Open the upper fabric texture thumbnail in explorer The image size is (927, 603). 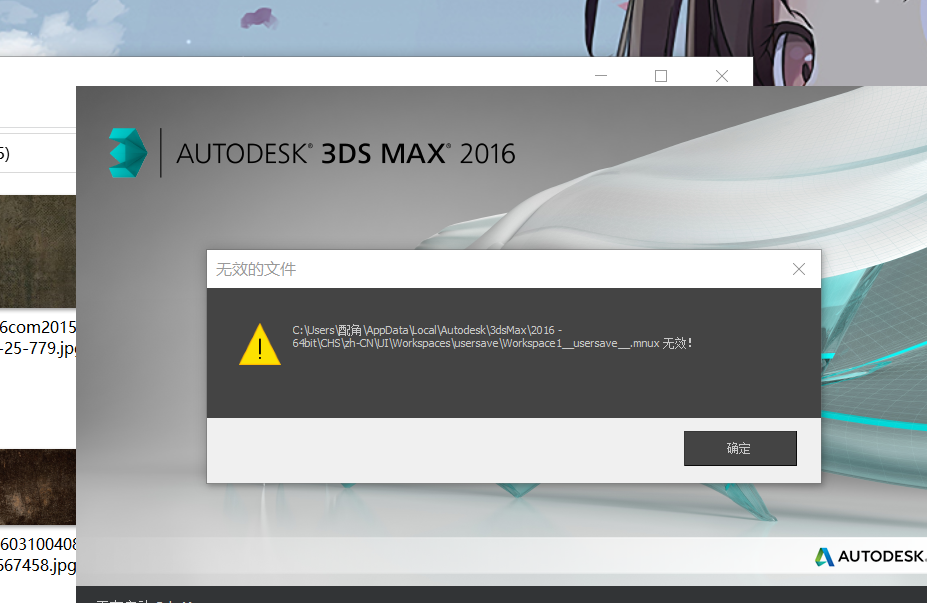pos(38,251)
